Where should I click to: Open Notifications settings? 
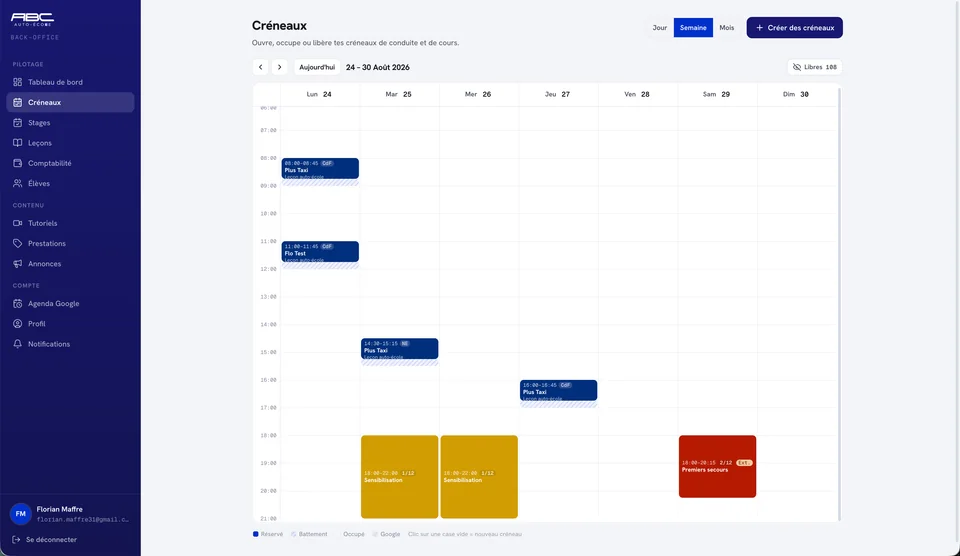70,344
